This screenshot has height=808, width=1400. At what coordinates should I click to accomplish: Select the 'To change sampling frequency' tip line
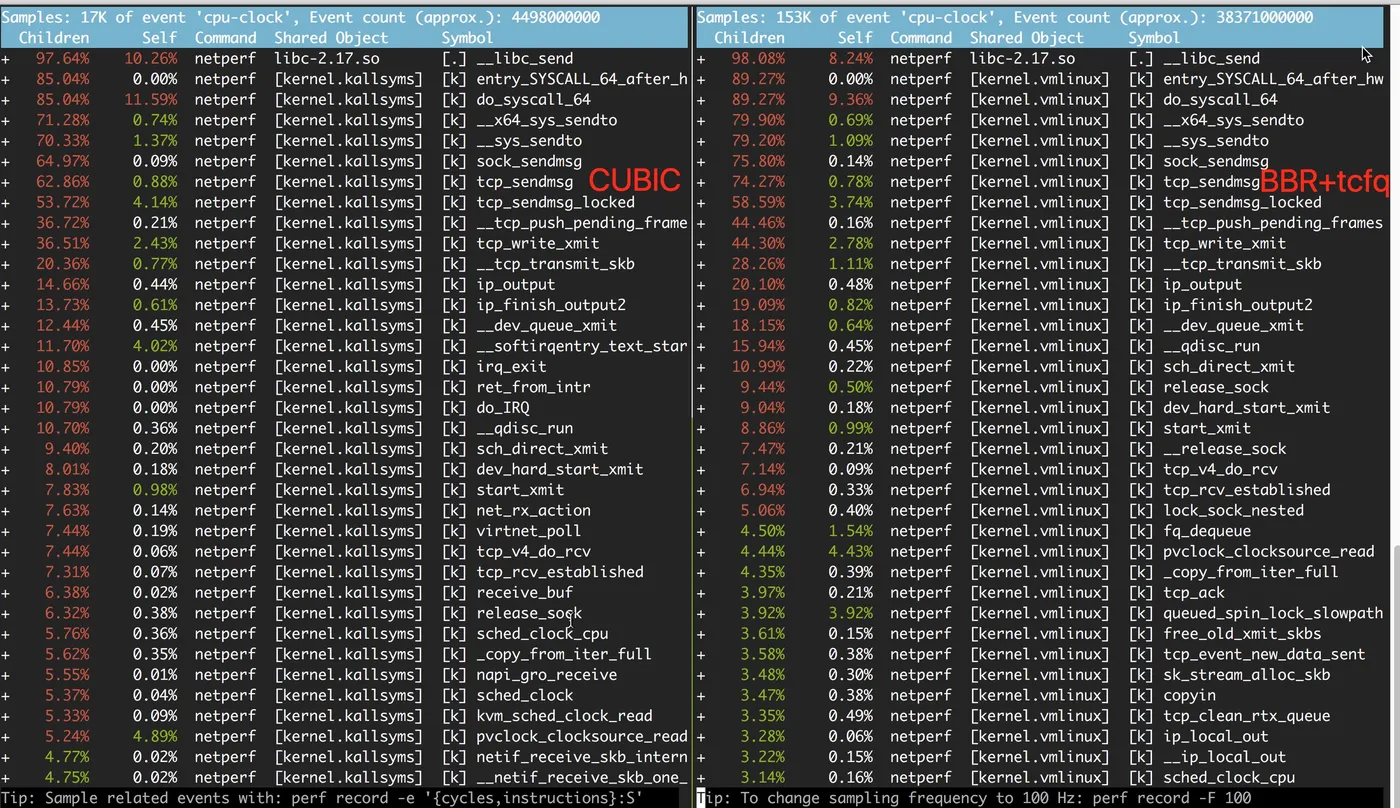coord(973,798)
